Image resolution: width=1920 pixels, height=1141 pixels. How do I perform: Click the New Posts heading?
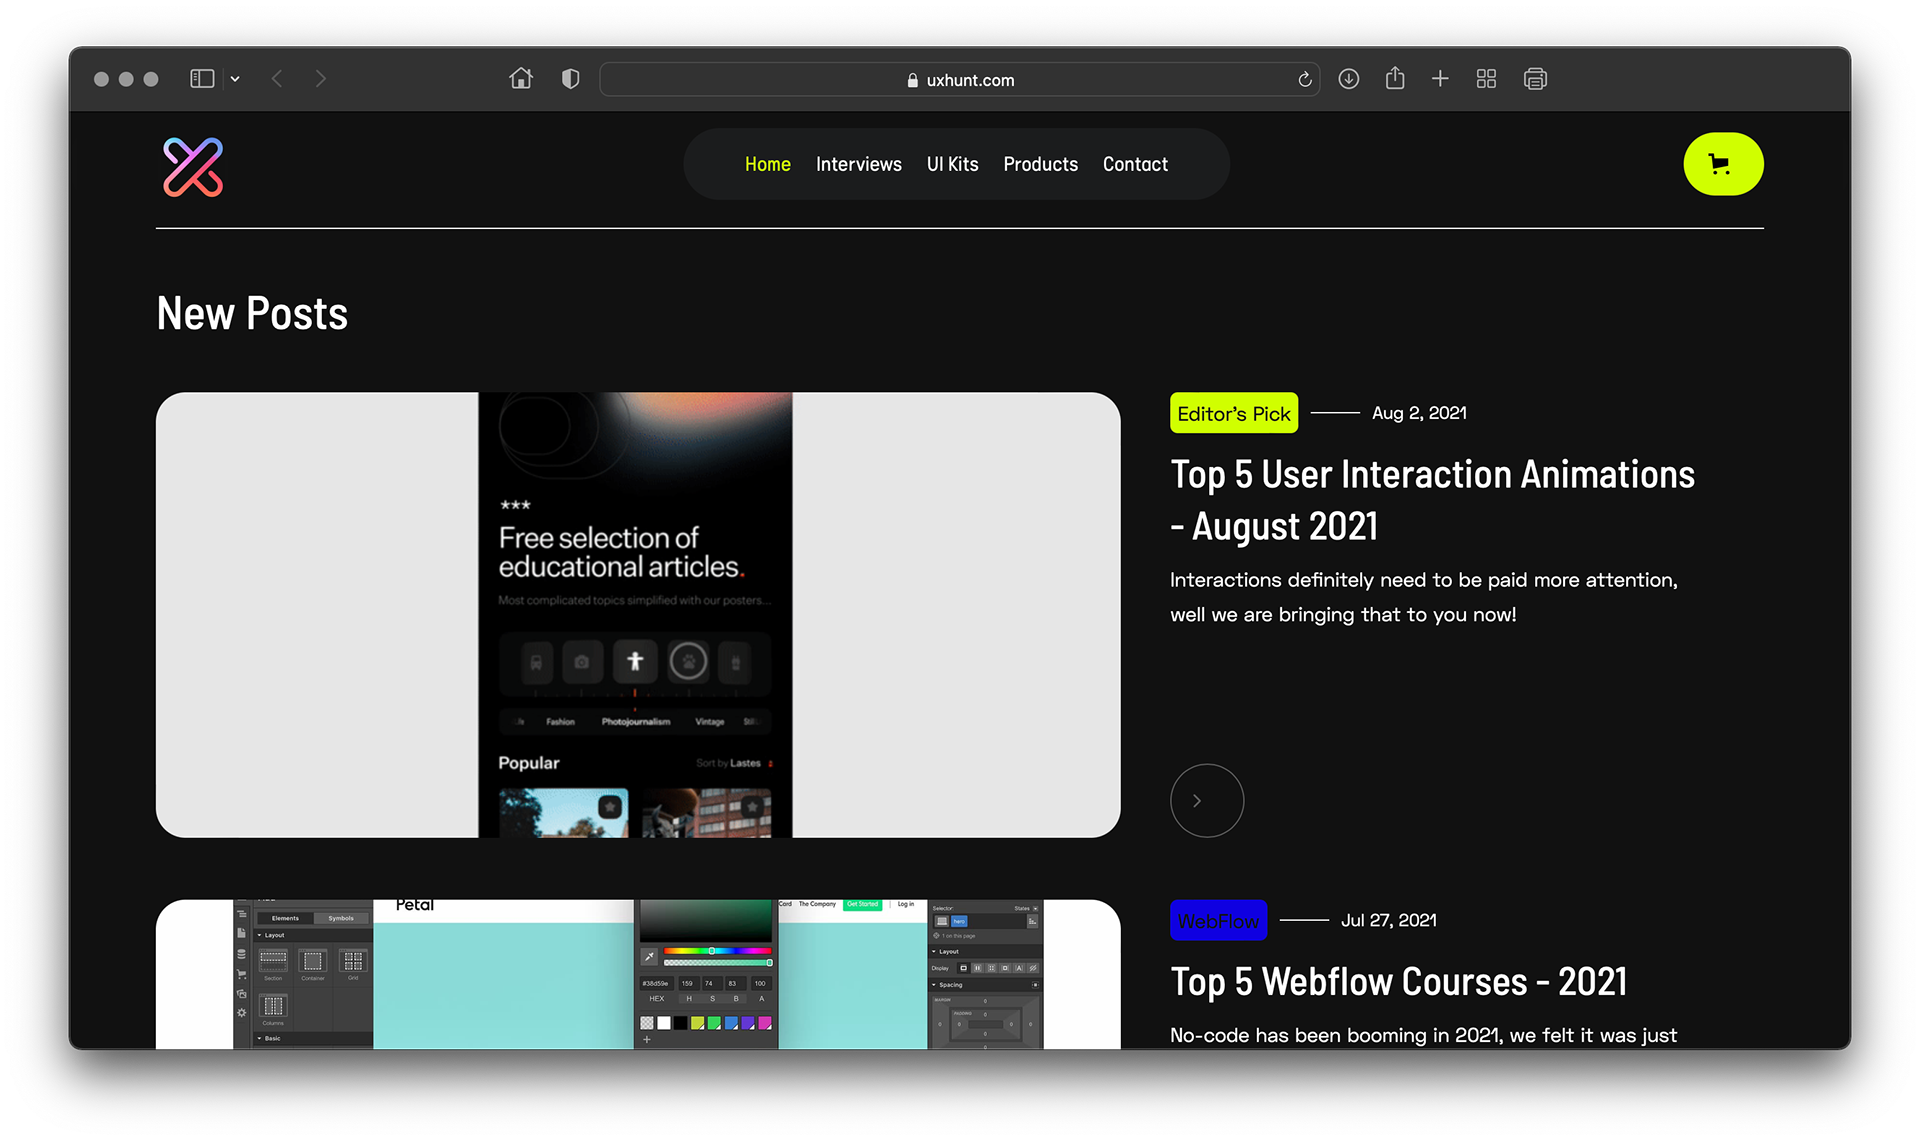252,314
